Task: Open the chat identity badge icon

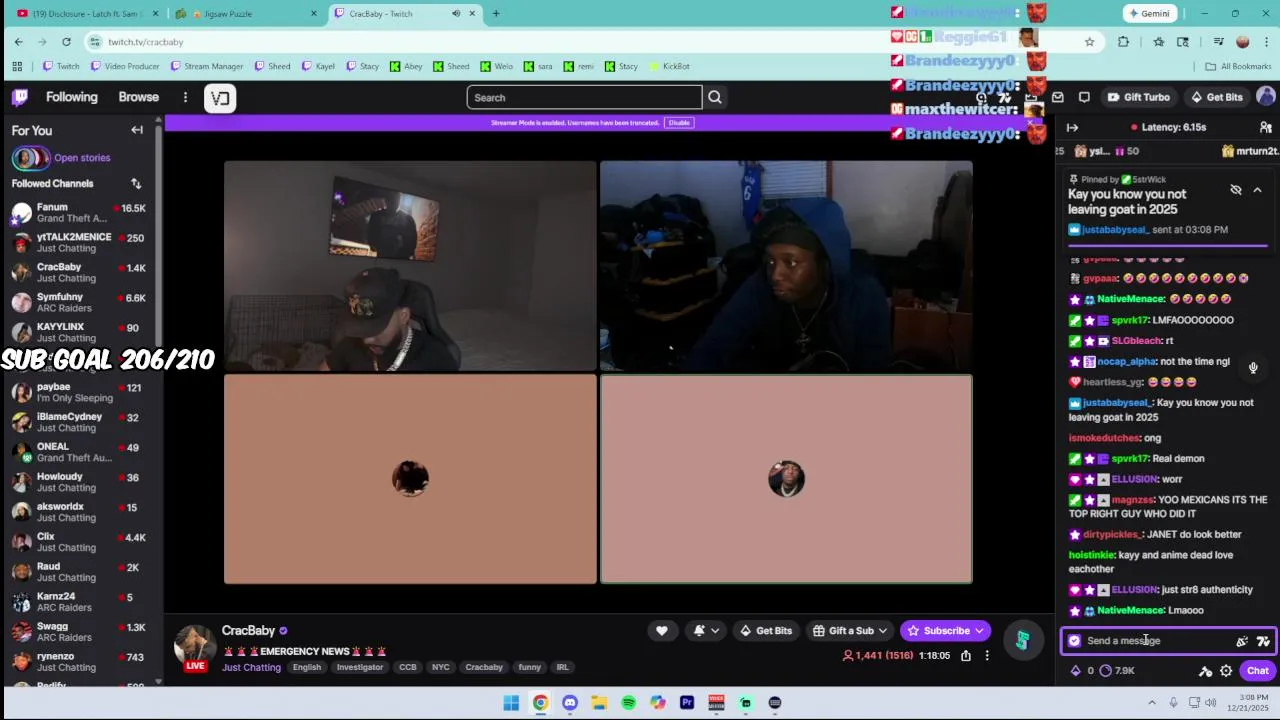Action: coord(1075,641)
